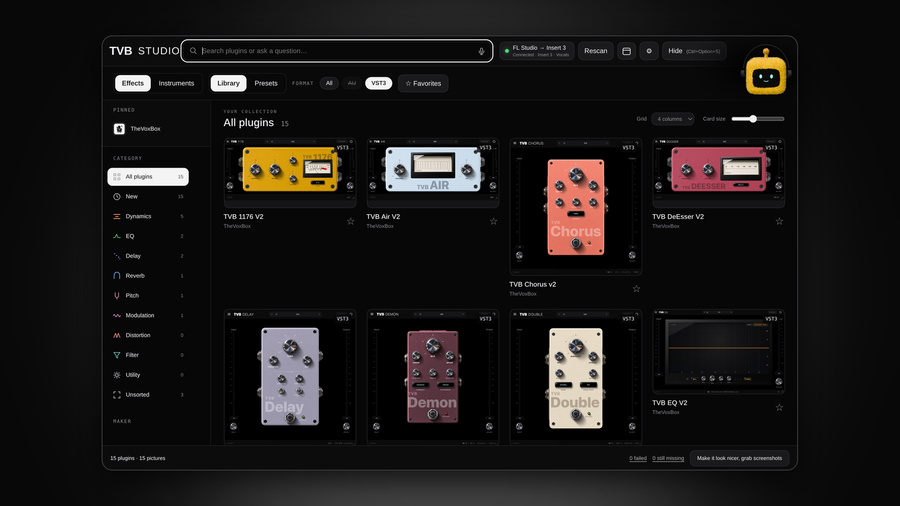Toggle favorite star for TVB Chorus v2
This screenshot has width=900, height=506.
click(636, 289)
